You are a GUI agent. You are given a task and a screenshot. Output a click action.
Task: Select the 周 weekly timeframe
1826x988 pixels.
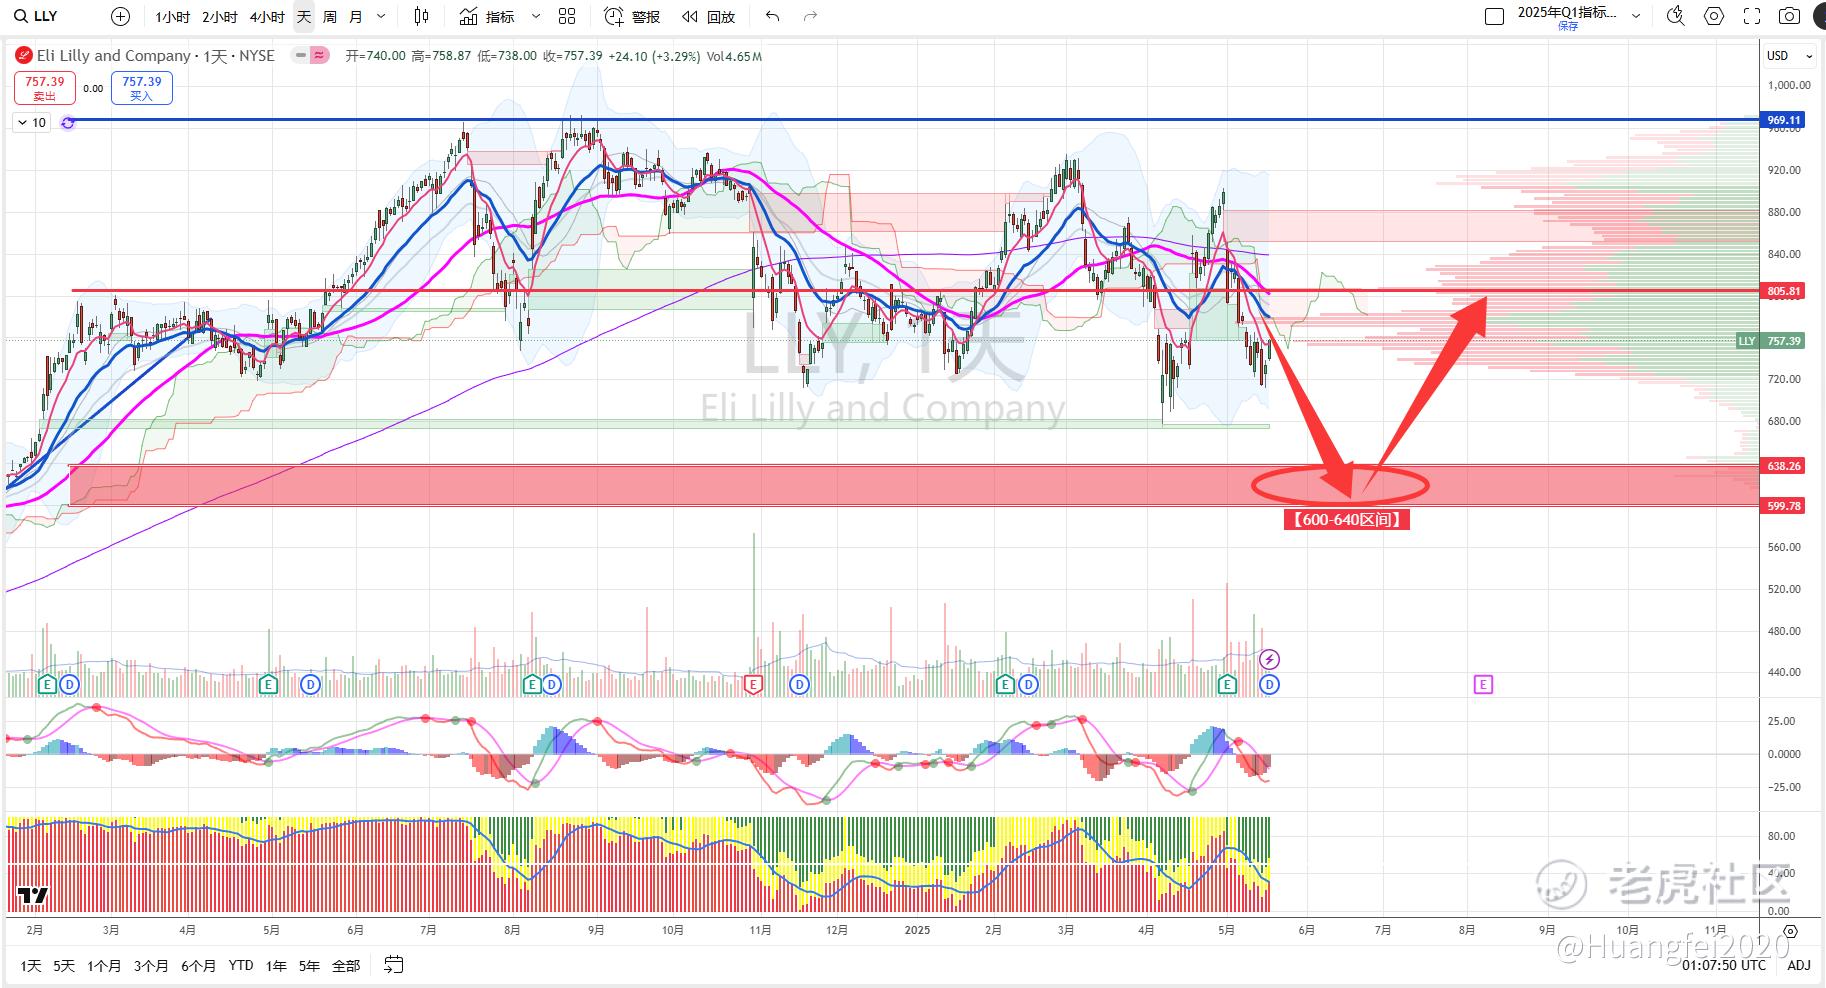point(330,17)
